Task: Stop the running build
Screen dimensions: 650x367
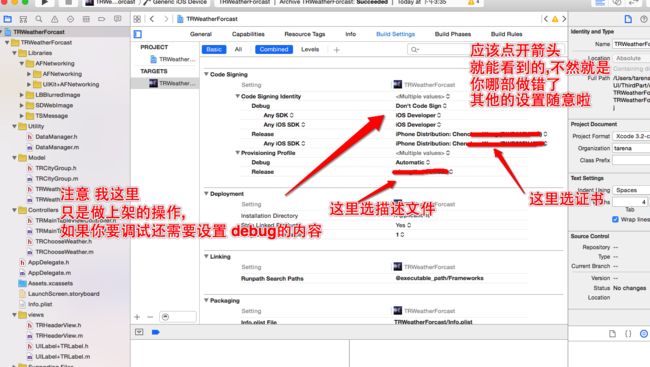Action: 68,2
